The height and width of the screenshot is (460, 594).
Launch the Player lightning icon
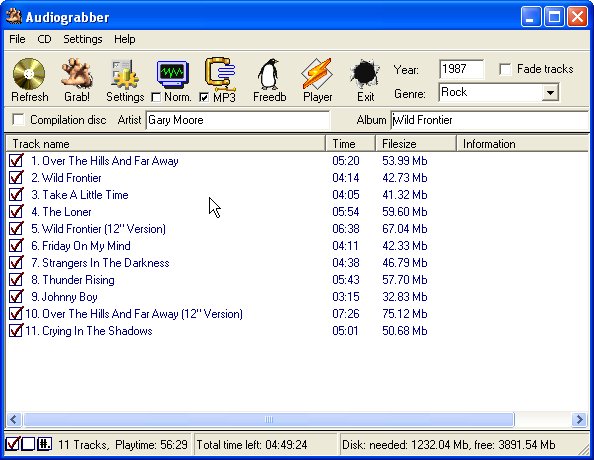coord(317,74)
